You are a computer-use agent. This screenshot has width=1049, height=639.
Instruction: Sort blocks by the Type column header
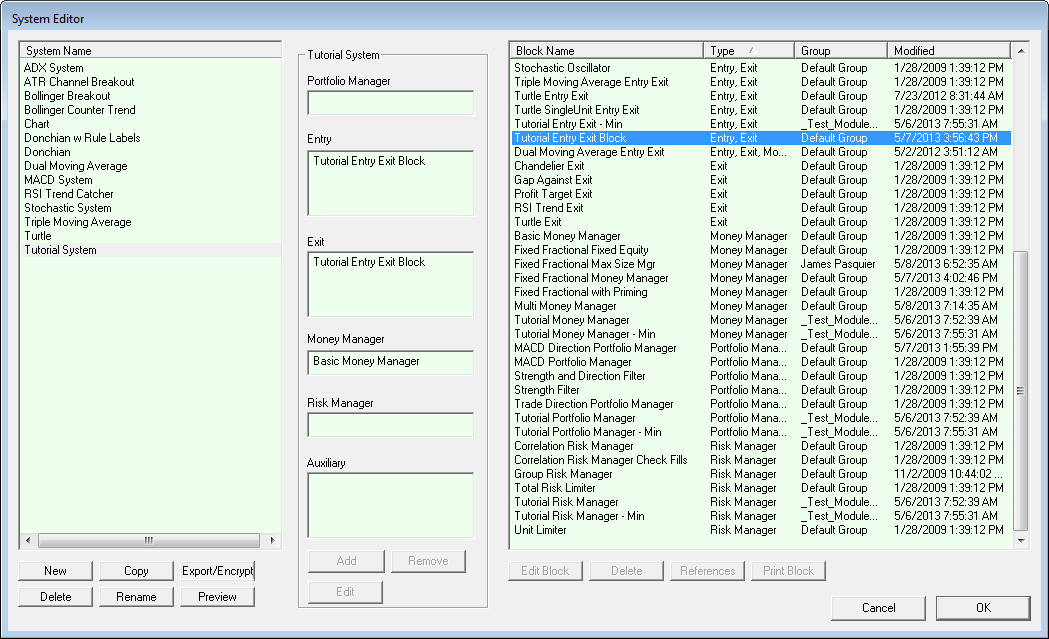tap(748, 51)
